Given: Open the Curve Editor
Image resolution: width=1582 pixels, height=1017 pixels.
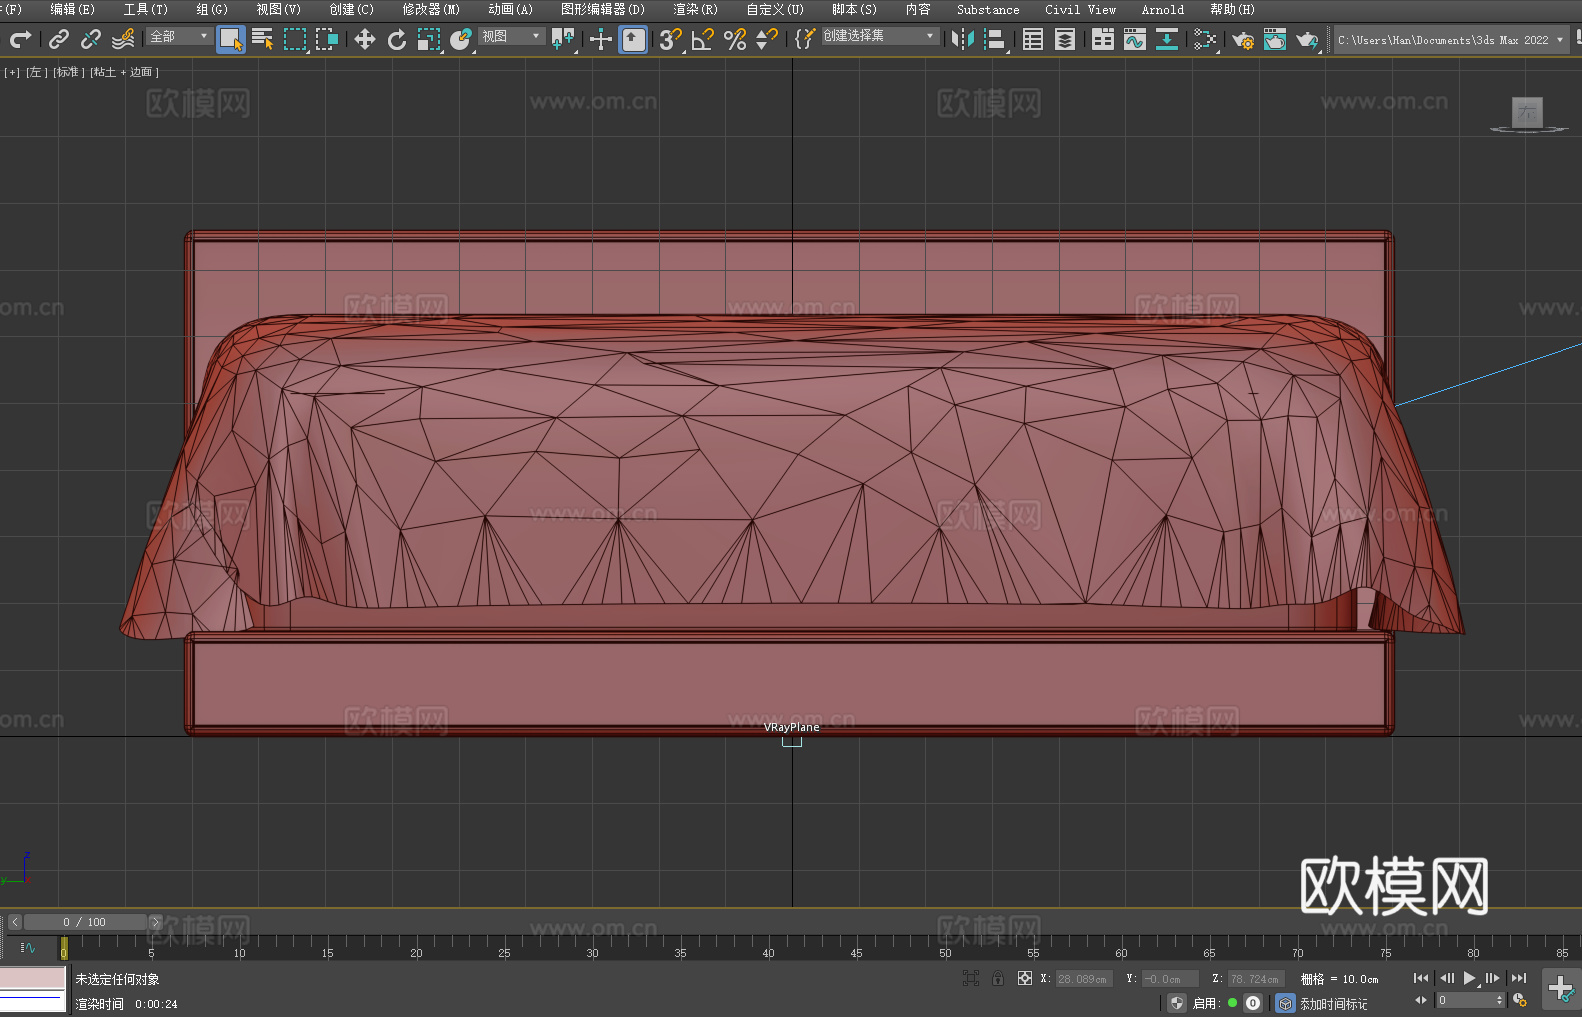Looking at the screenshot, I should 1134,40.
